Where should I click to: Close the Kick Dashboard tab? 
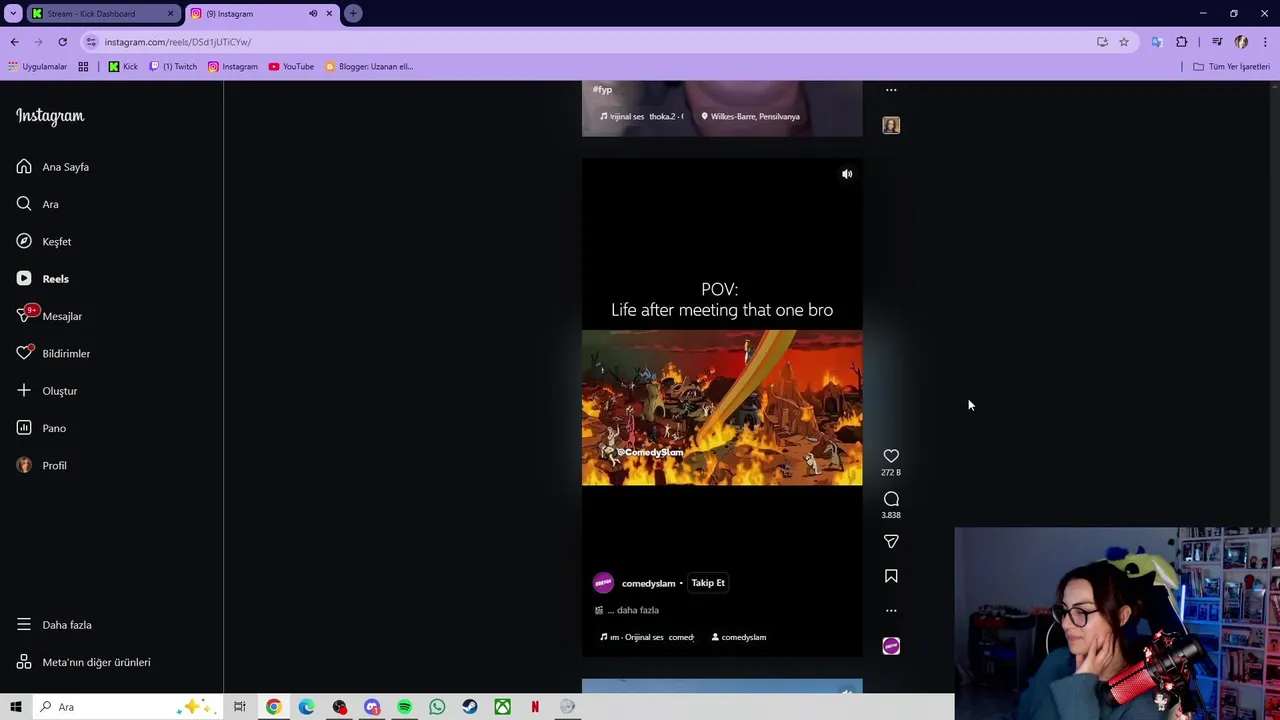click(170, 14)
